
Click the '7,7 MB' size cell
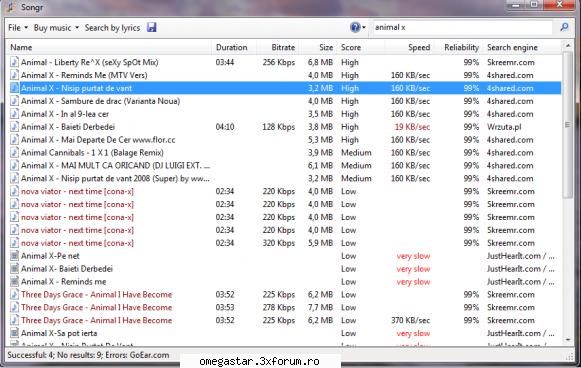click(321, 307)
